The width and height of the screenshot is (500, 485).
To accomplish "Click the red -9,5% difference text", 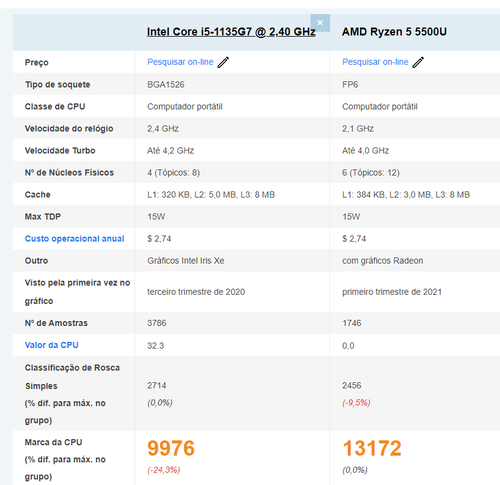I will 356,403.
